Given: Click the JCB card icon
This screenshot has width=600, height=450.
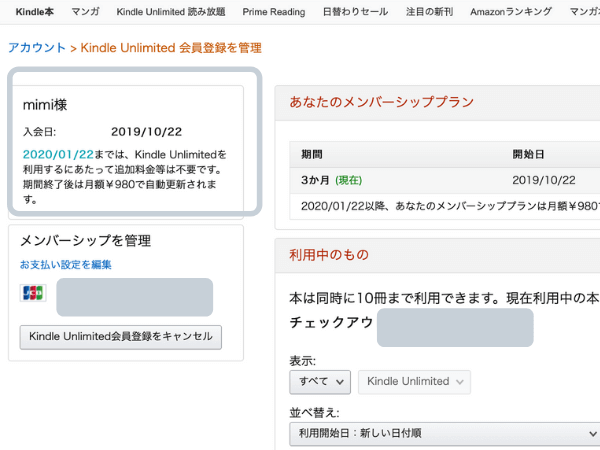Looking at the screenshot, I should click(x=33, y=293).
